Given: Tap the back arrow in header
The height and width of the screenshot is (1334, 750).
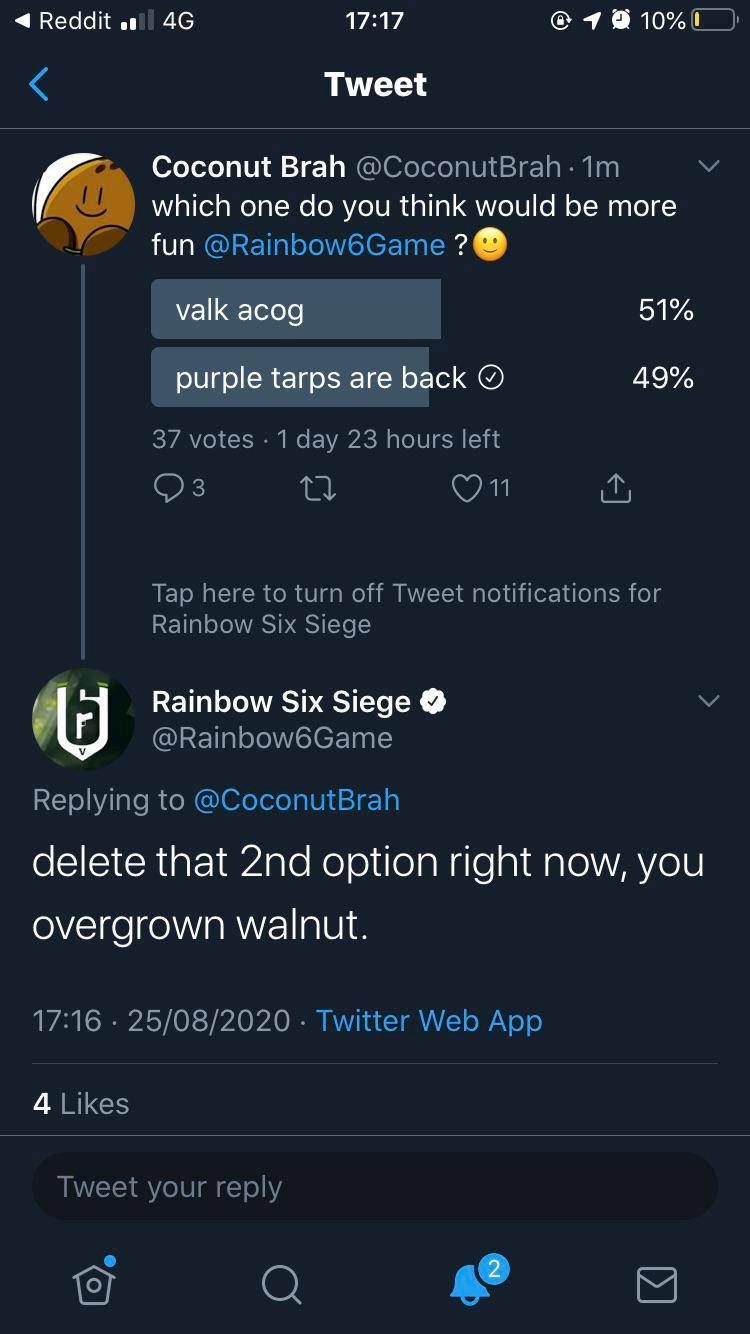Looking at the screenshot, I should click(x=39, y=85).
